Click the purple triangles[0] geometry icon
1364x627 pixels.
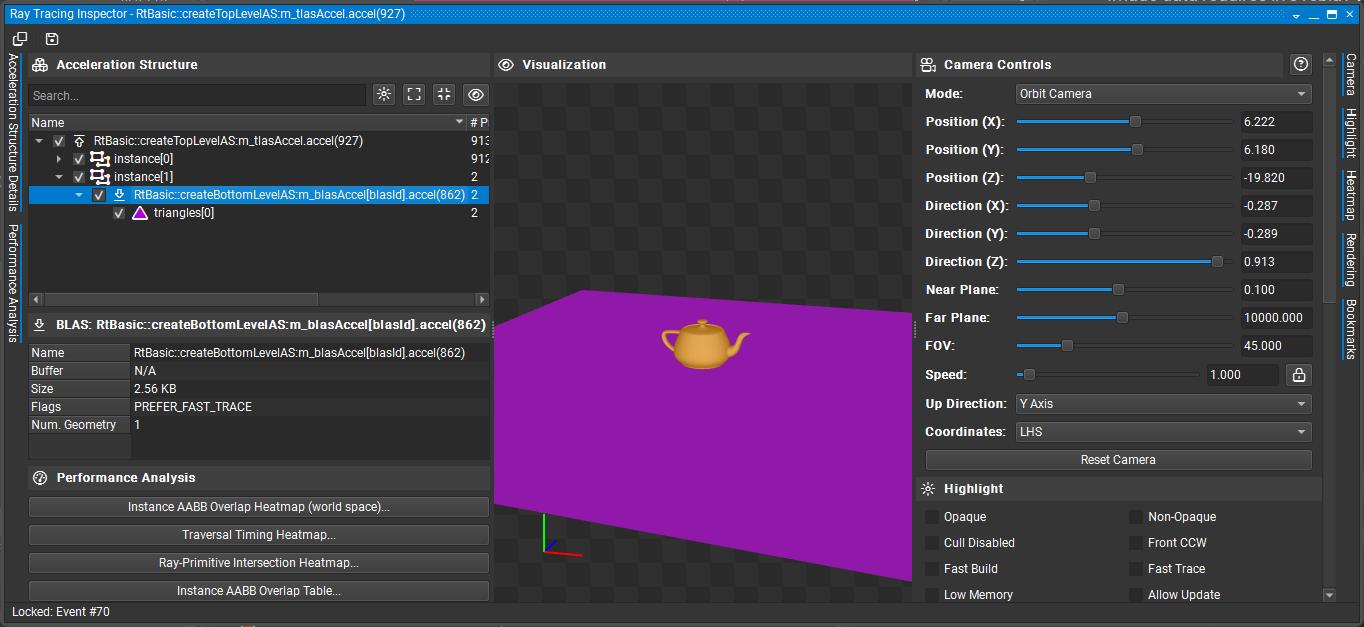pyautogui.click(x=140, y=213)
